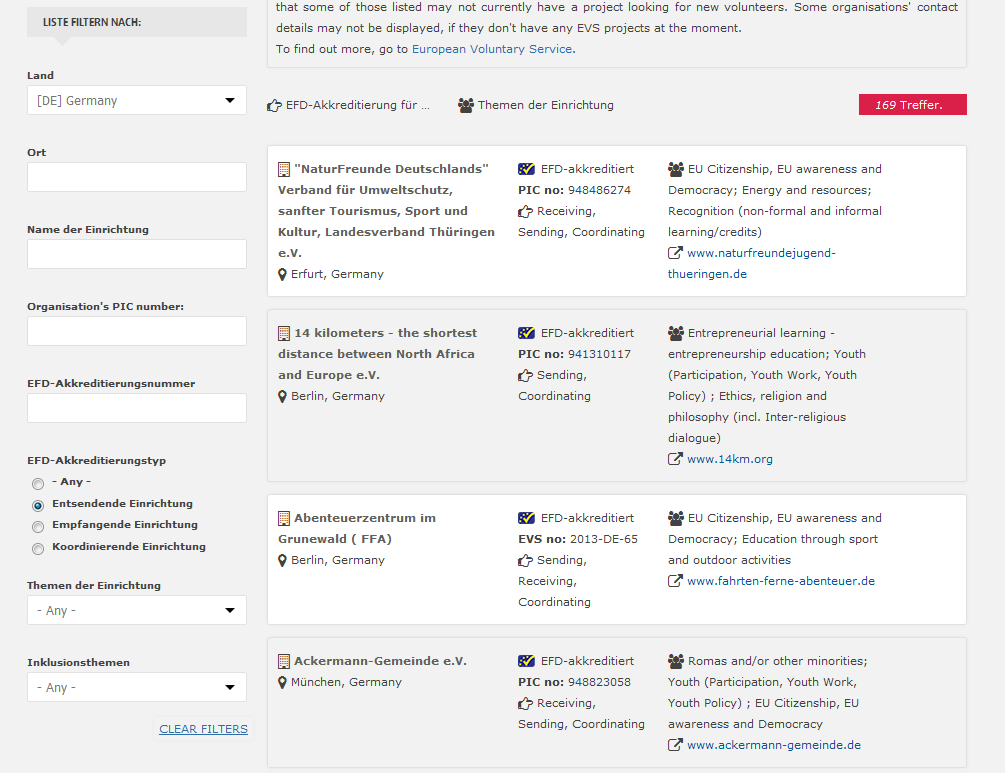Screen dimensions: 1005x773
Task: Click the pin icon beside München, Germany
Action: pyautogui.click(x=283, y=682)
